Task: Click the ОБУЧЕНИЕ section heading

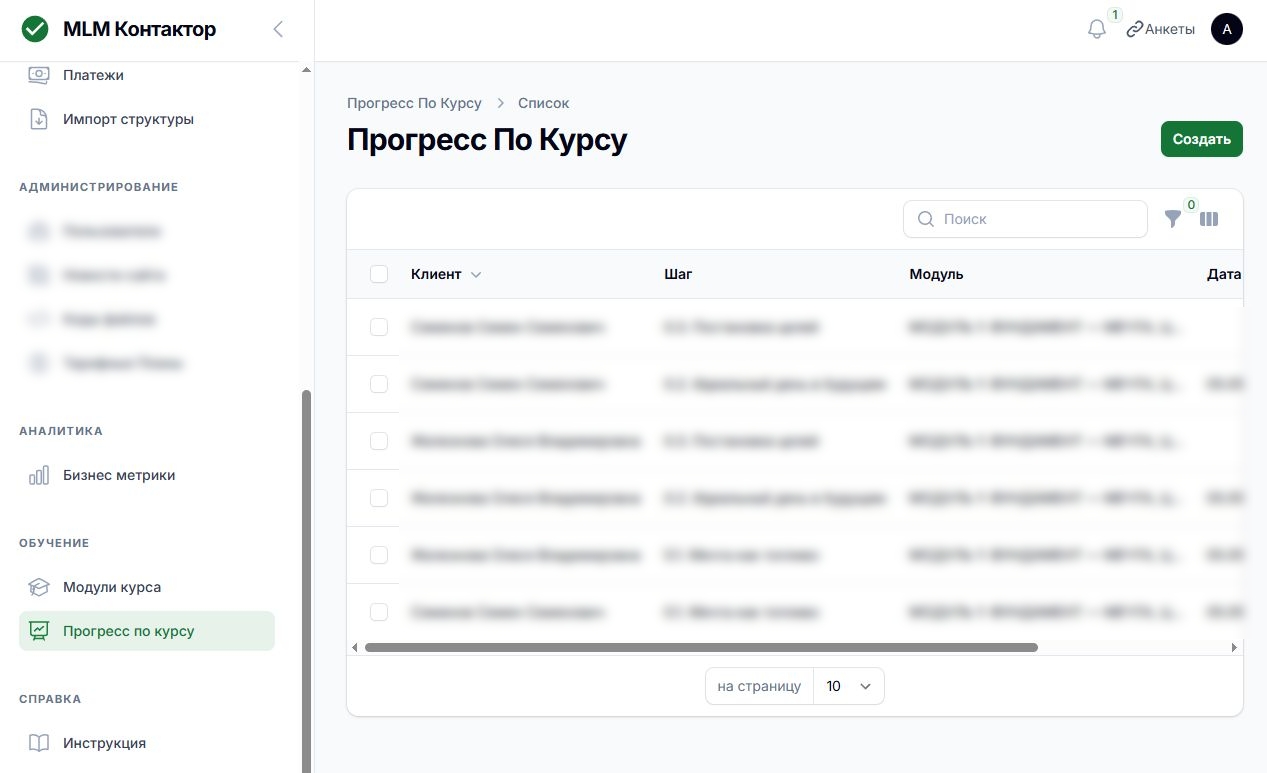Action: 54,543
